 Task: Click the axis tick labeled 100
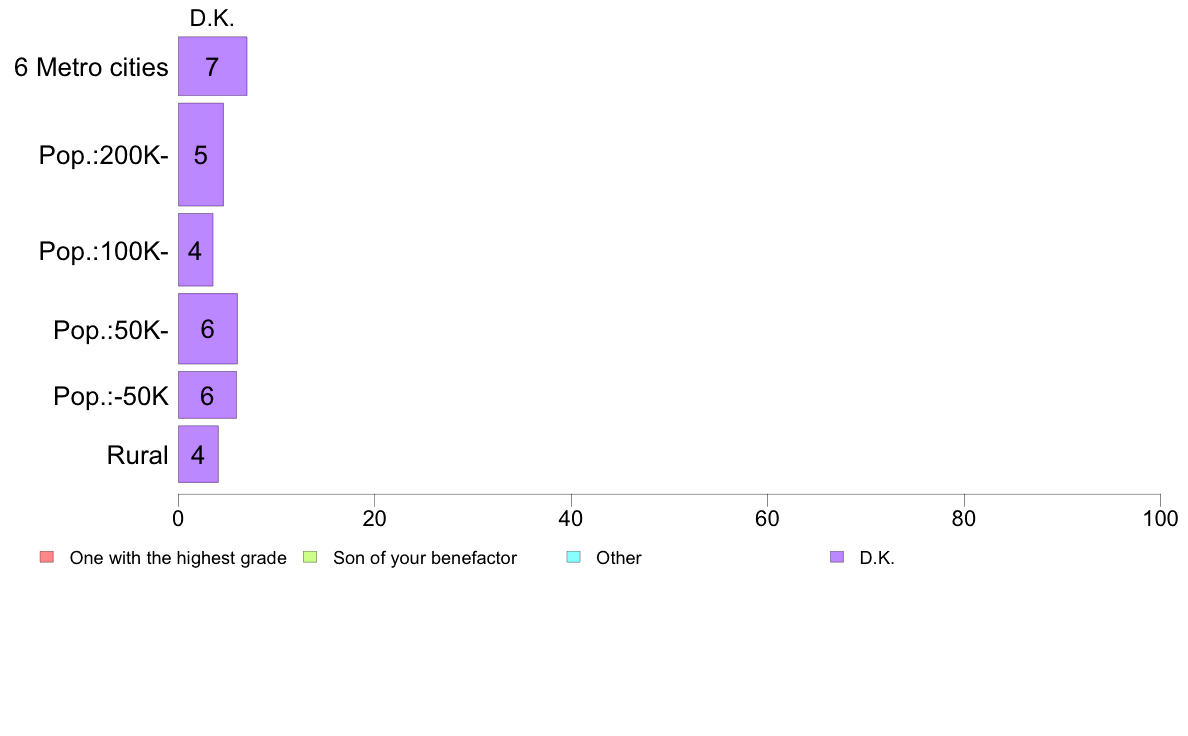click(1160, 518)
